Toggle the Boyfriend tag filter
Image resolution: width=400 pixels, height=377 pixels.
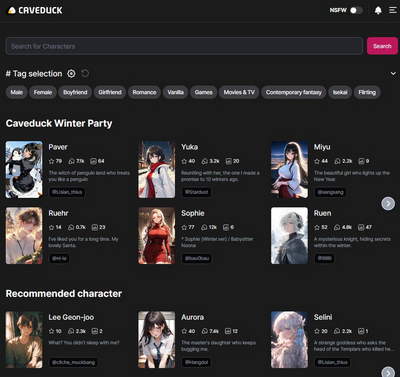coord(75,92)
